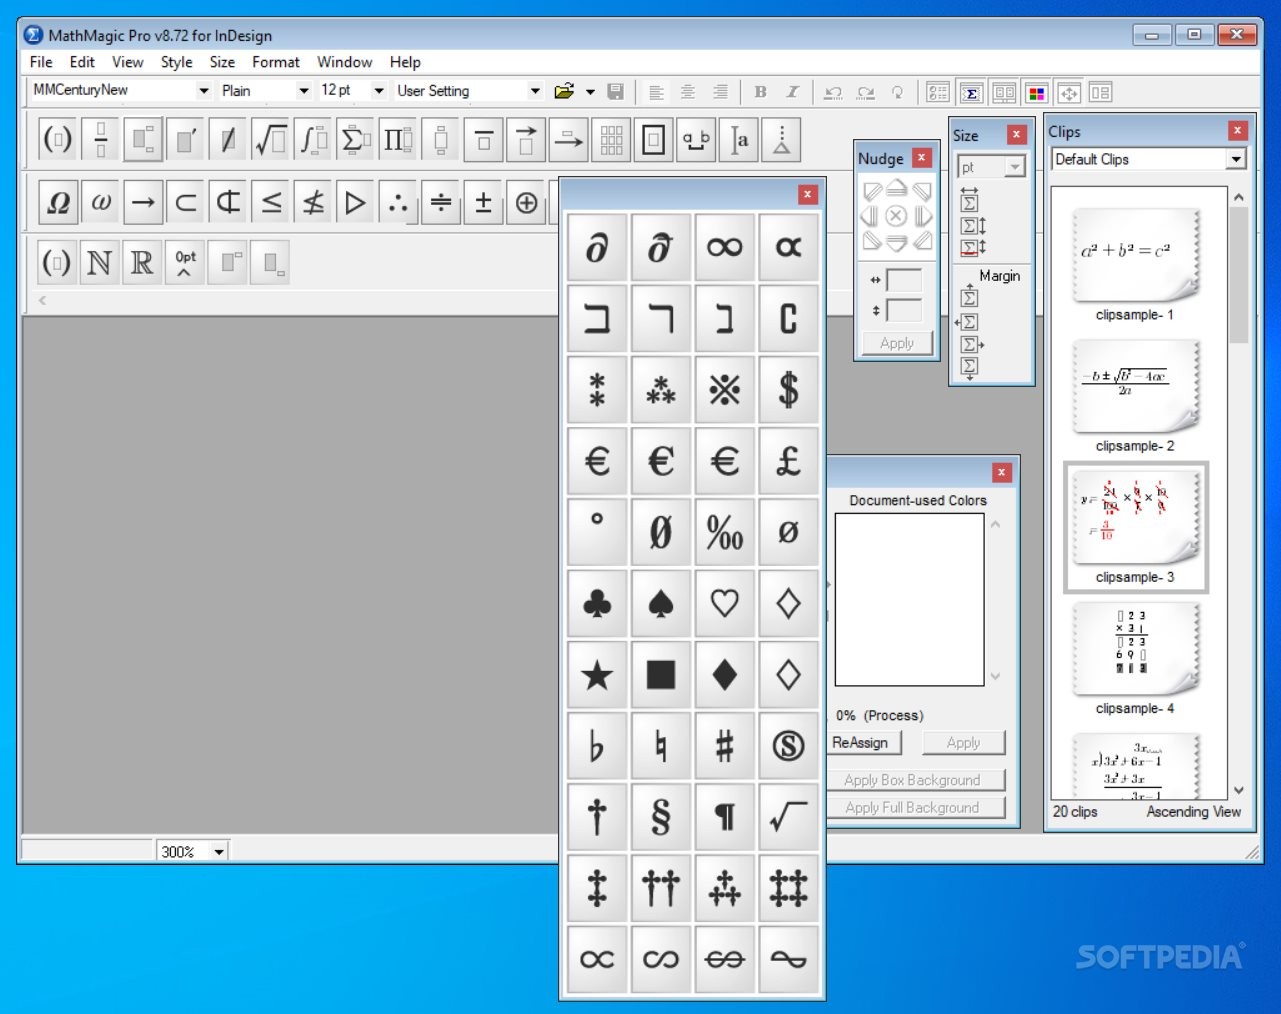Open the matrix grid template palette
Image resolution: width=1281 pixels, height=1014 pixels.
[611, 140]
